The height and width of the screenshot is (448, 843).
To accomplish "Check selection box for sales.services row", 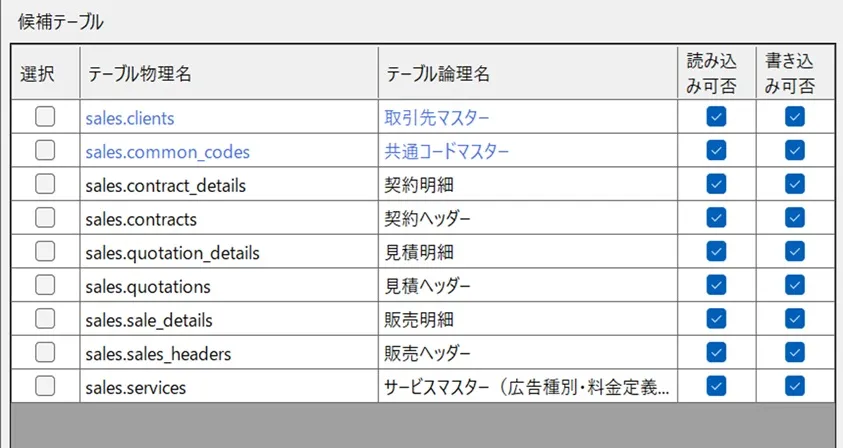I will (45, 386).
